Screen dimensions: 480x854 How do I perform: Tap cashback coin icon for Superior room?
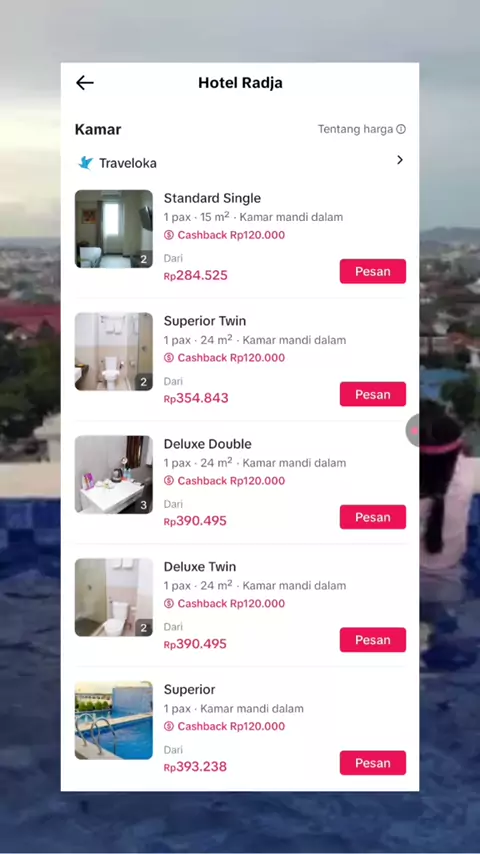tap(169, 727)
